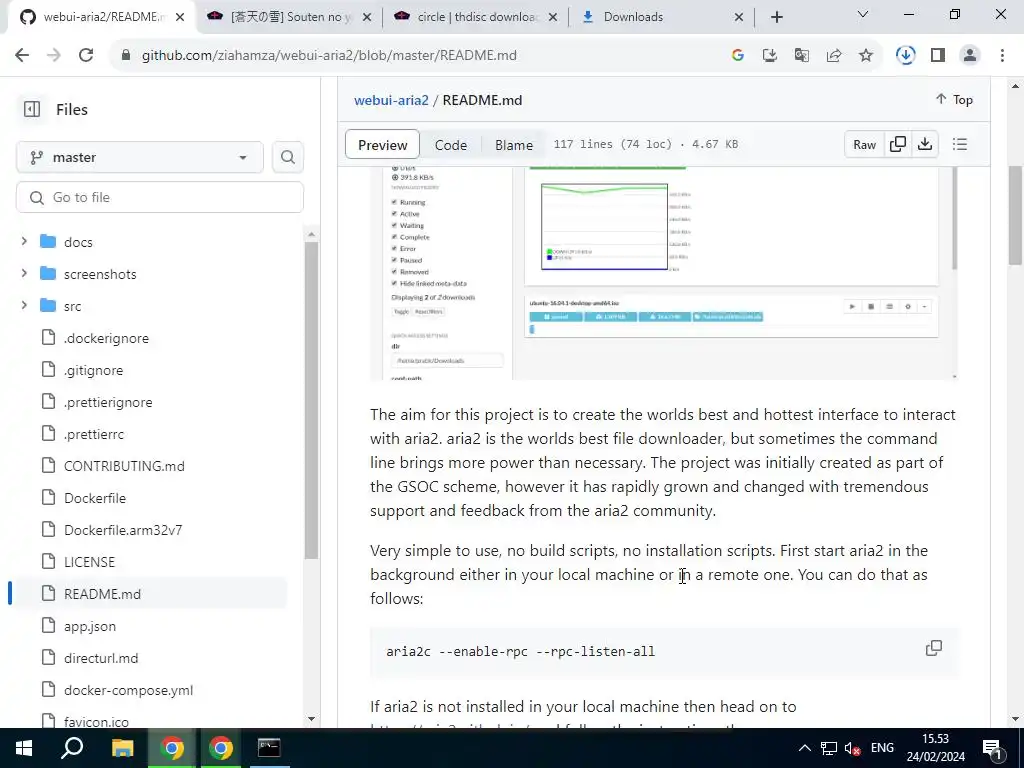Open Dockerfile in file tree
The height and width of the screenshot is (768, 1024).
coord(95,498)
